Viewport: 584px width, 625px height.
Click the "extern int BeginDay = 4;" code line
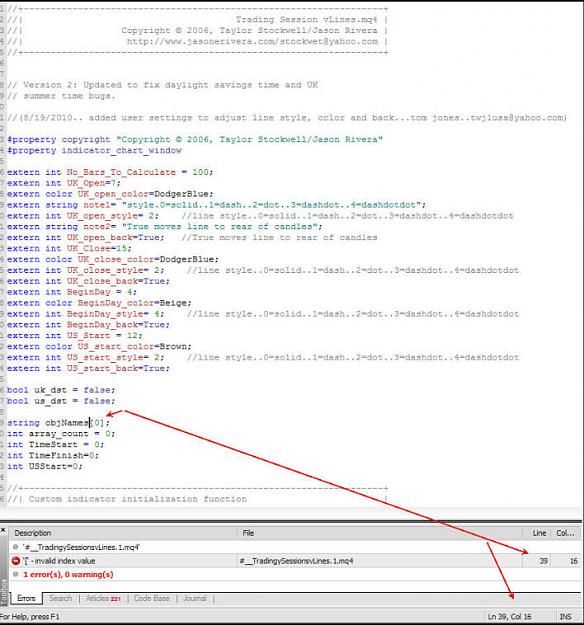(72, 292)
